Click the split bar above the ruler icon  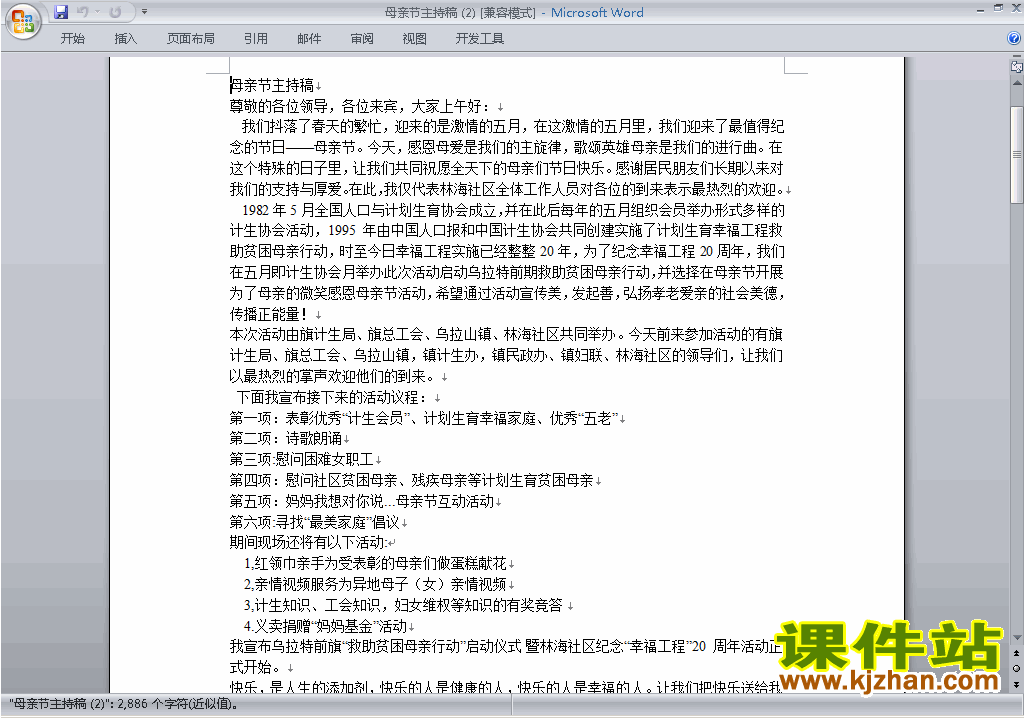[x=1017, y=56]
